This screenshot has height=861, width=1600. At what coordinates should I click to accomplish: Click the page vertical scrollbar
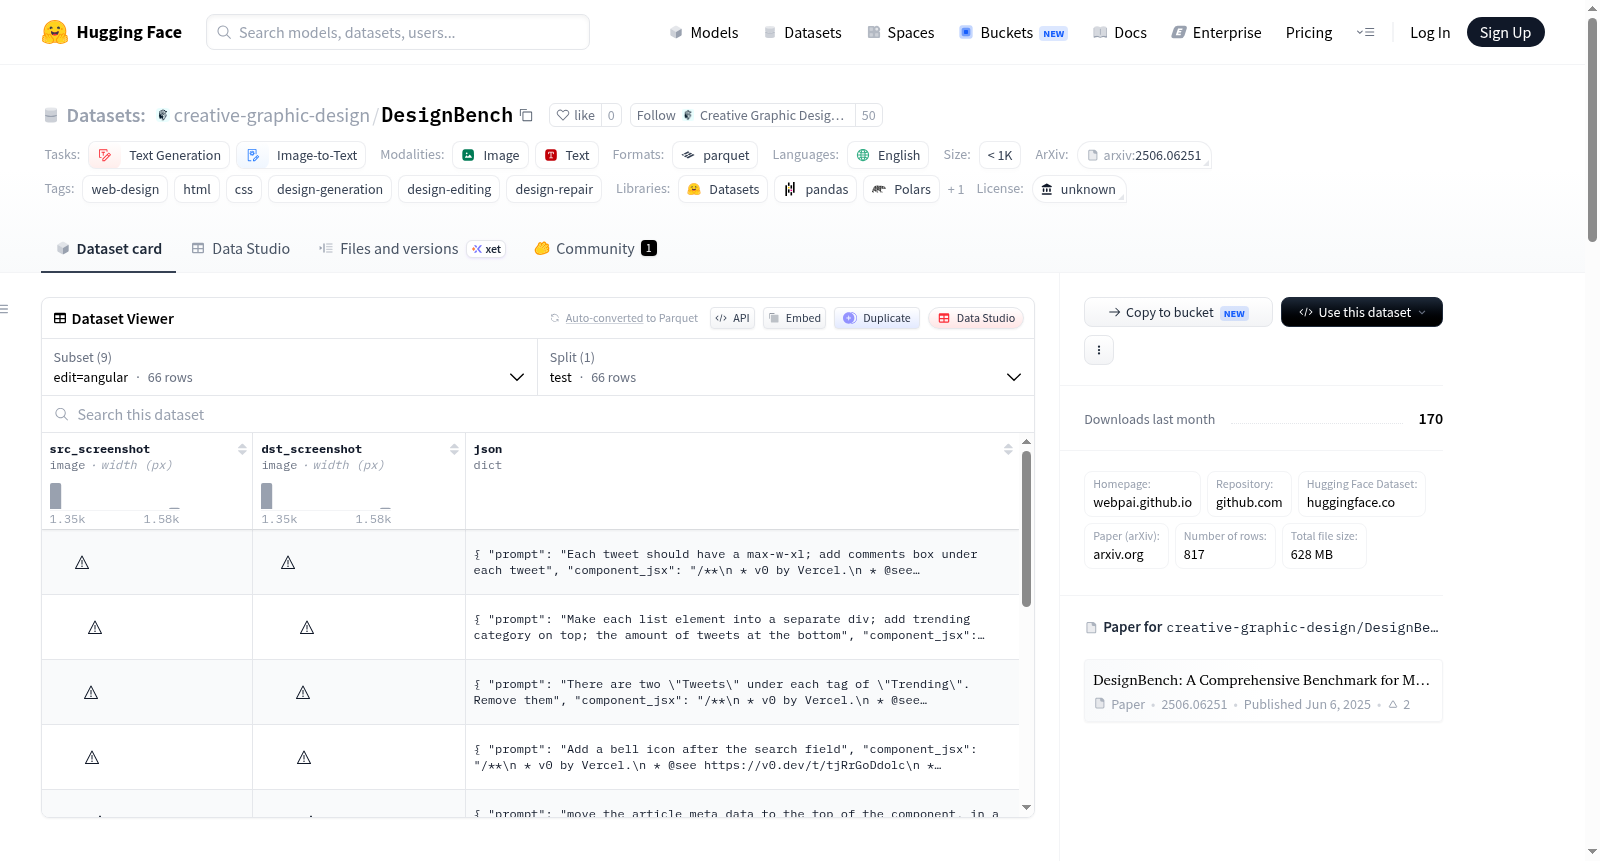coord(1592,130)
